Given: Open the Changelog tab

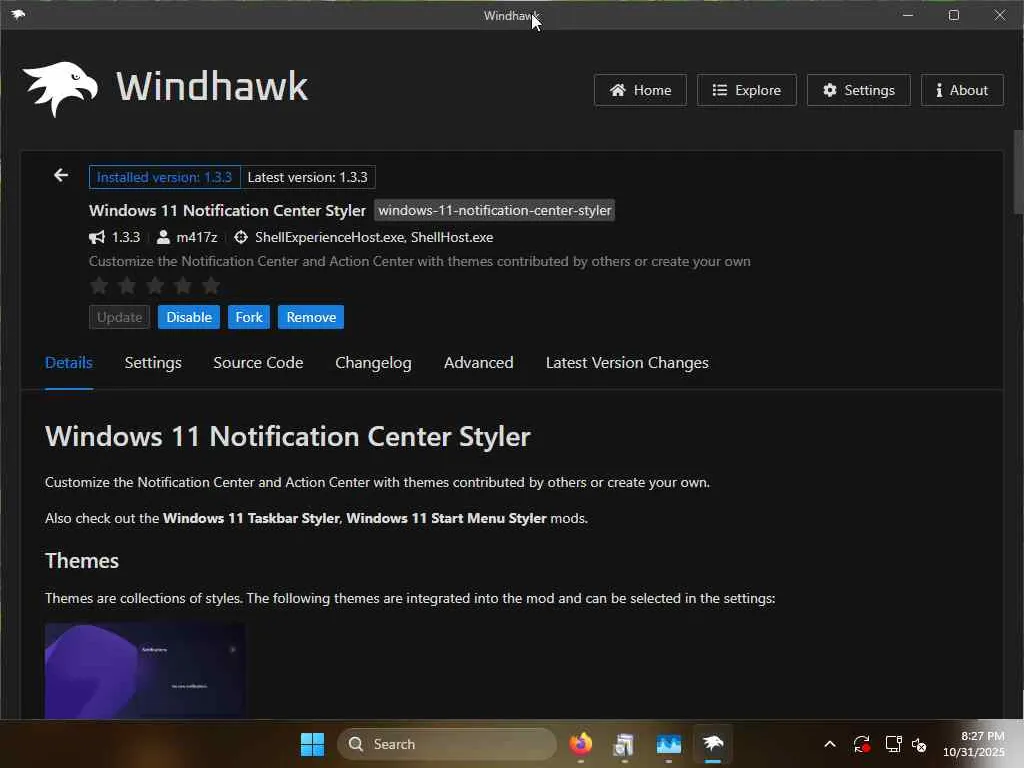Looking at the screenshot, I should click(373, 362).
